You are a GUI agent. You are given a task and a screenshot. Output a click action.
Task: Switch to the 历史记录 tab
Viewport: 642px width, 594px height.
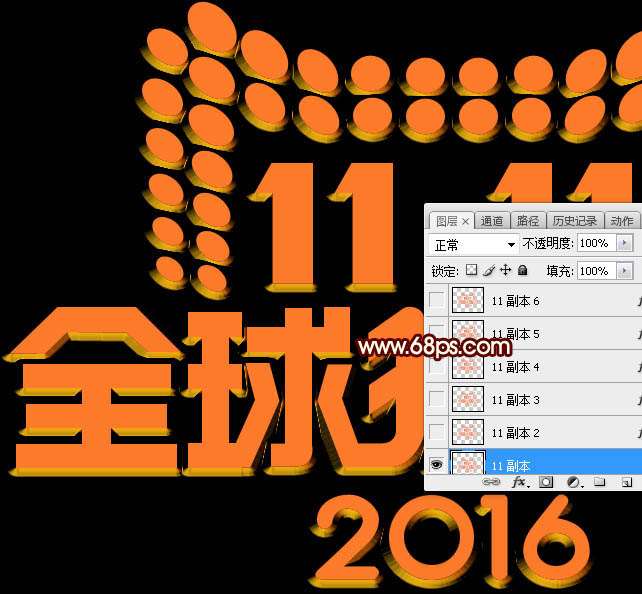coord(574,221)
